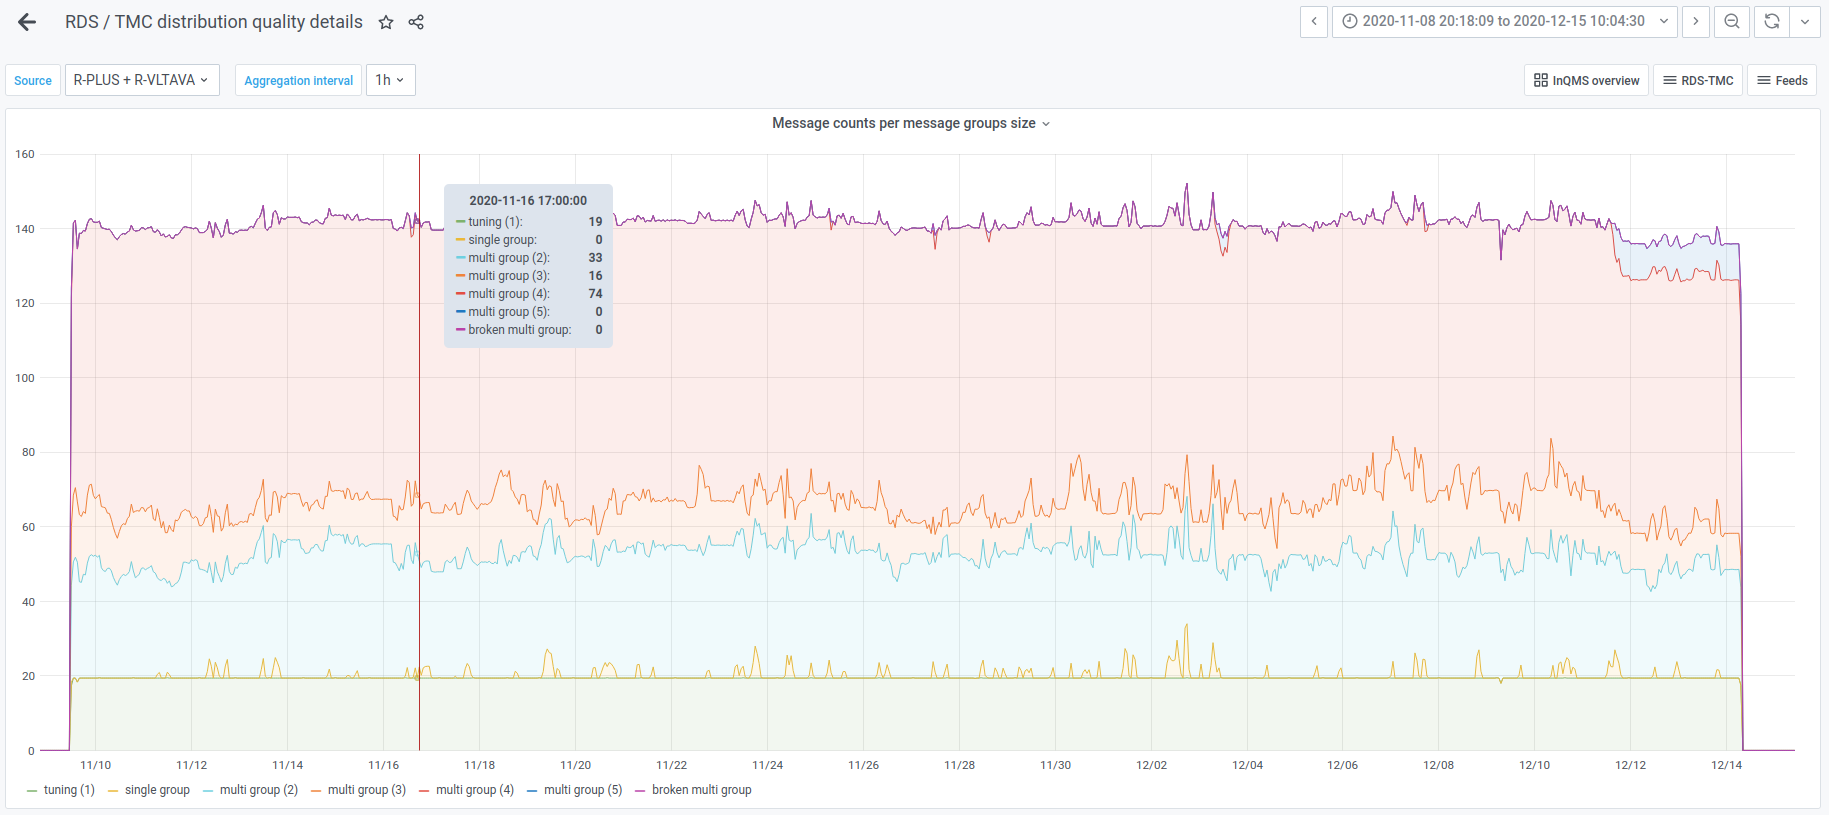Shift time range backward with left chevron

(x=1314, y=21)
